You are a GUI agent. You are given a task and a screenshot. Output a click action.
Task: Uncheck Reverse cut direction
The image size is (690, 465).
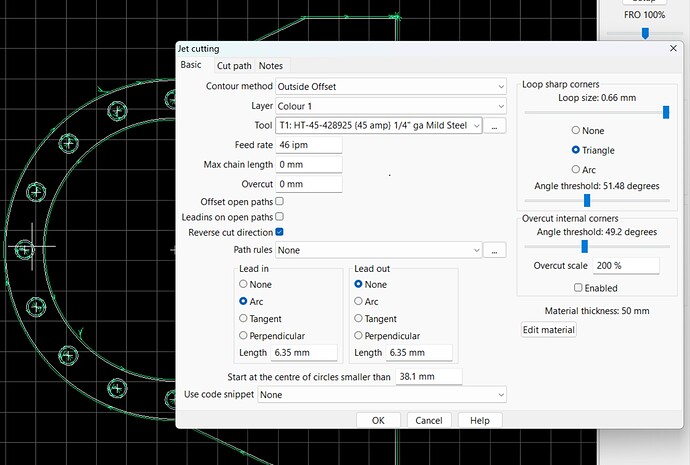279,232
